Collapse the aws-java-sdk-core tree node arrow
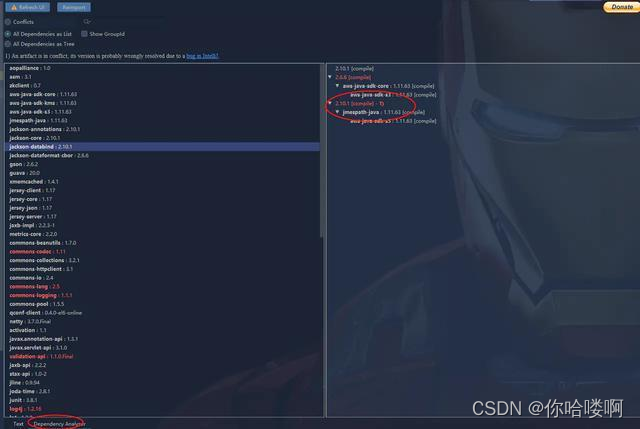The height and width of the screenshot is (429, 640). [337, 86]
